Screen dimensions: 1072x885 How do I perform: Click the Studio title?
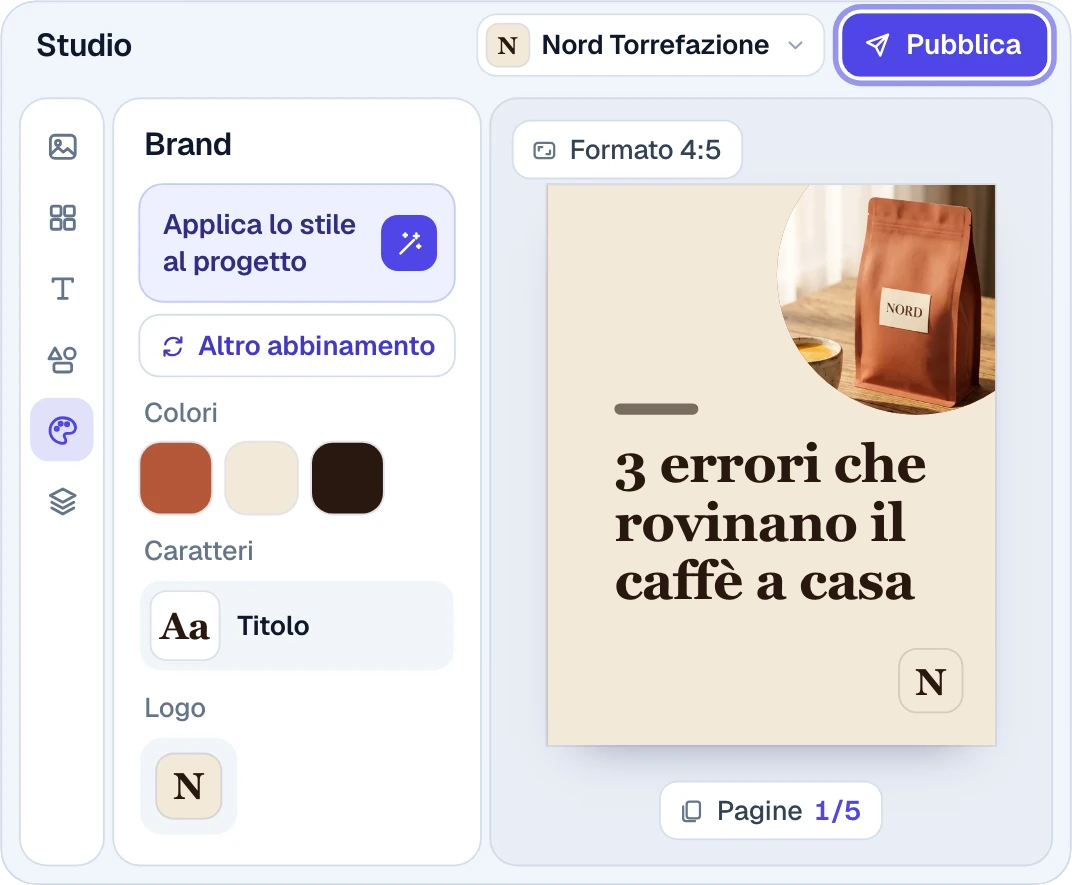[x=84, y=45]
